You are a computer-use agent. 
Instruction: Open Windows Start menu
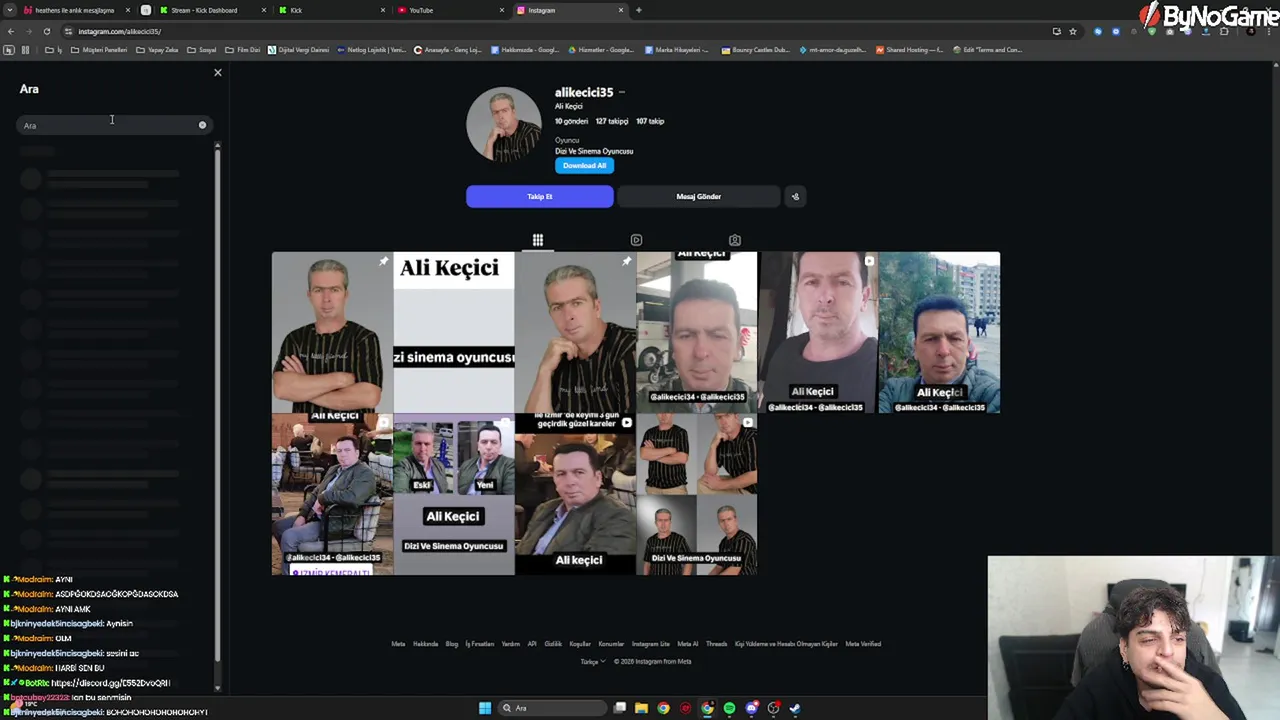click(485, 708)
